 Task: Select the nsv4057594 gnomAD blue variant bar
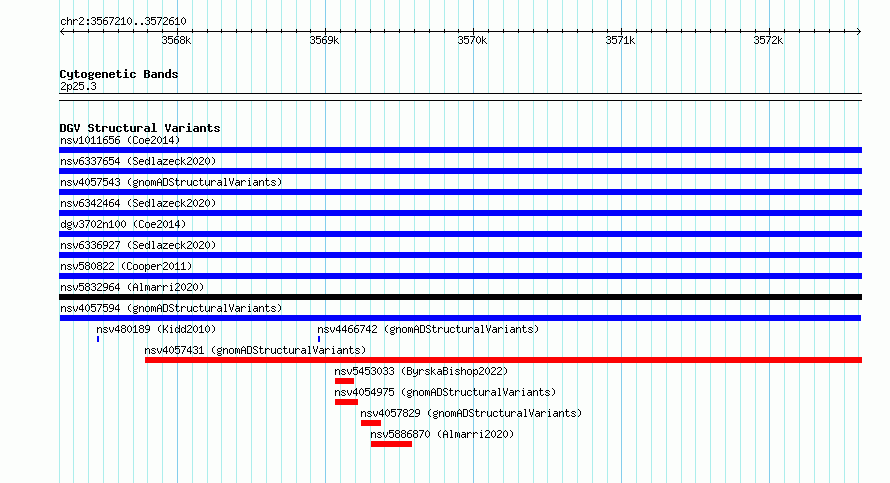[x=460, y=318]
